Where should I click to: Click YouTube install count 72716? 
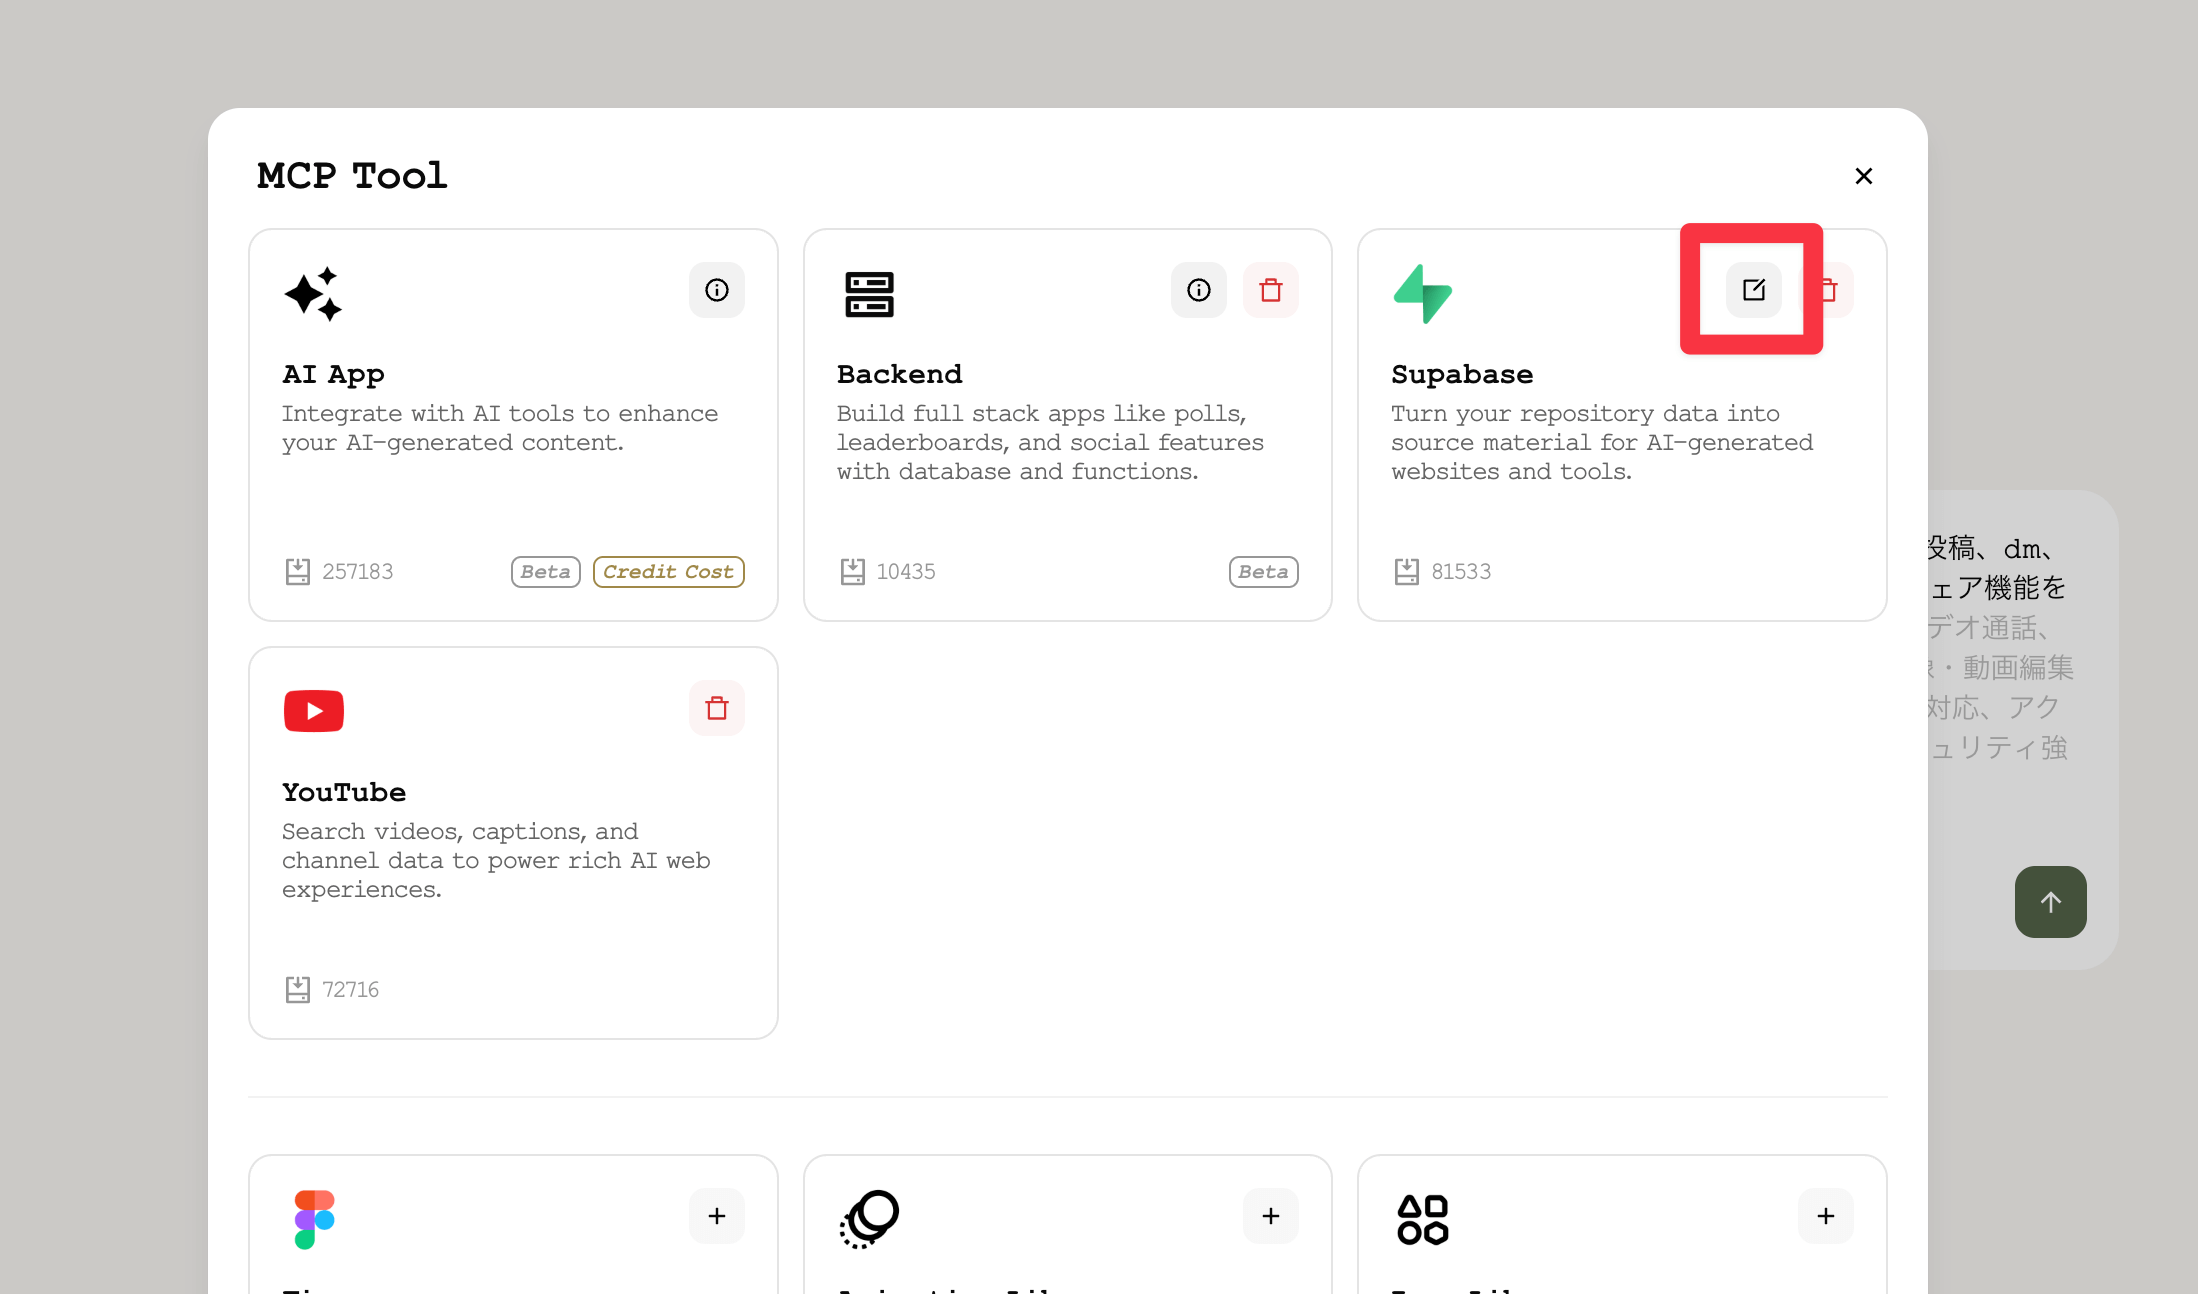(x=350, y=990)
